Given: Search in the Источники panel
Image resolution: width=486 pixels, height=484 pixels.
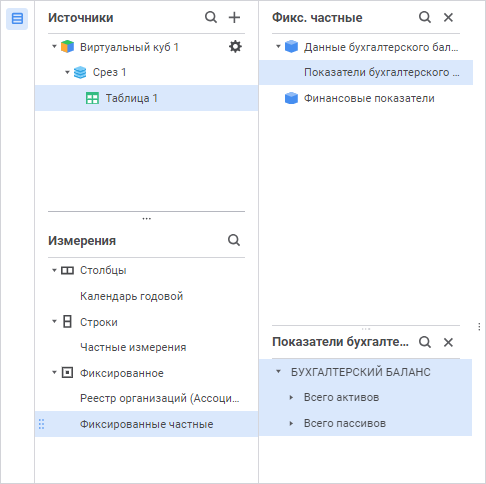Looking at the screenshot, I should coord(211,17).
